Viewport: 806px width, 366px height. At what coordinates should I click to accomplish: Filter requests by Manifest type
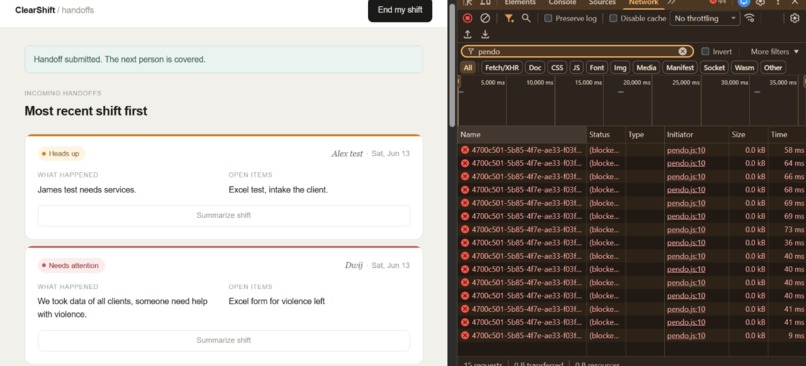click(x=680, y=67)
